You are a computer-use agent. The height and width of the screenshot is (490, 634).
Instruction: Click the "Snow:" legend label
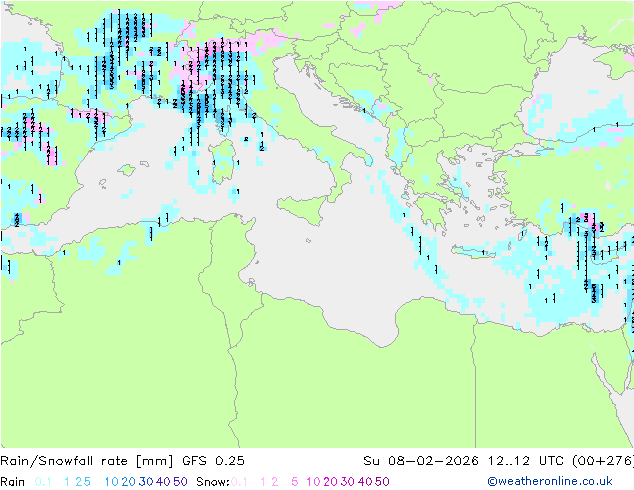213,482
